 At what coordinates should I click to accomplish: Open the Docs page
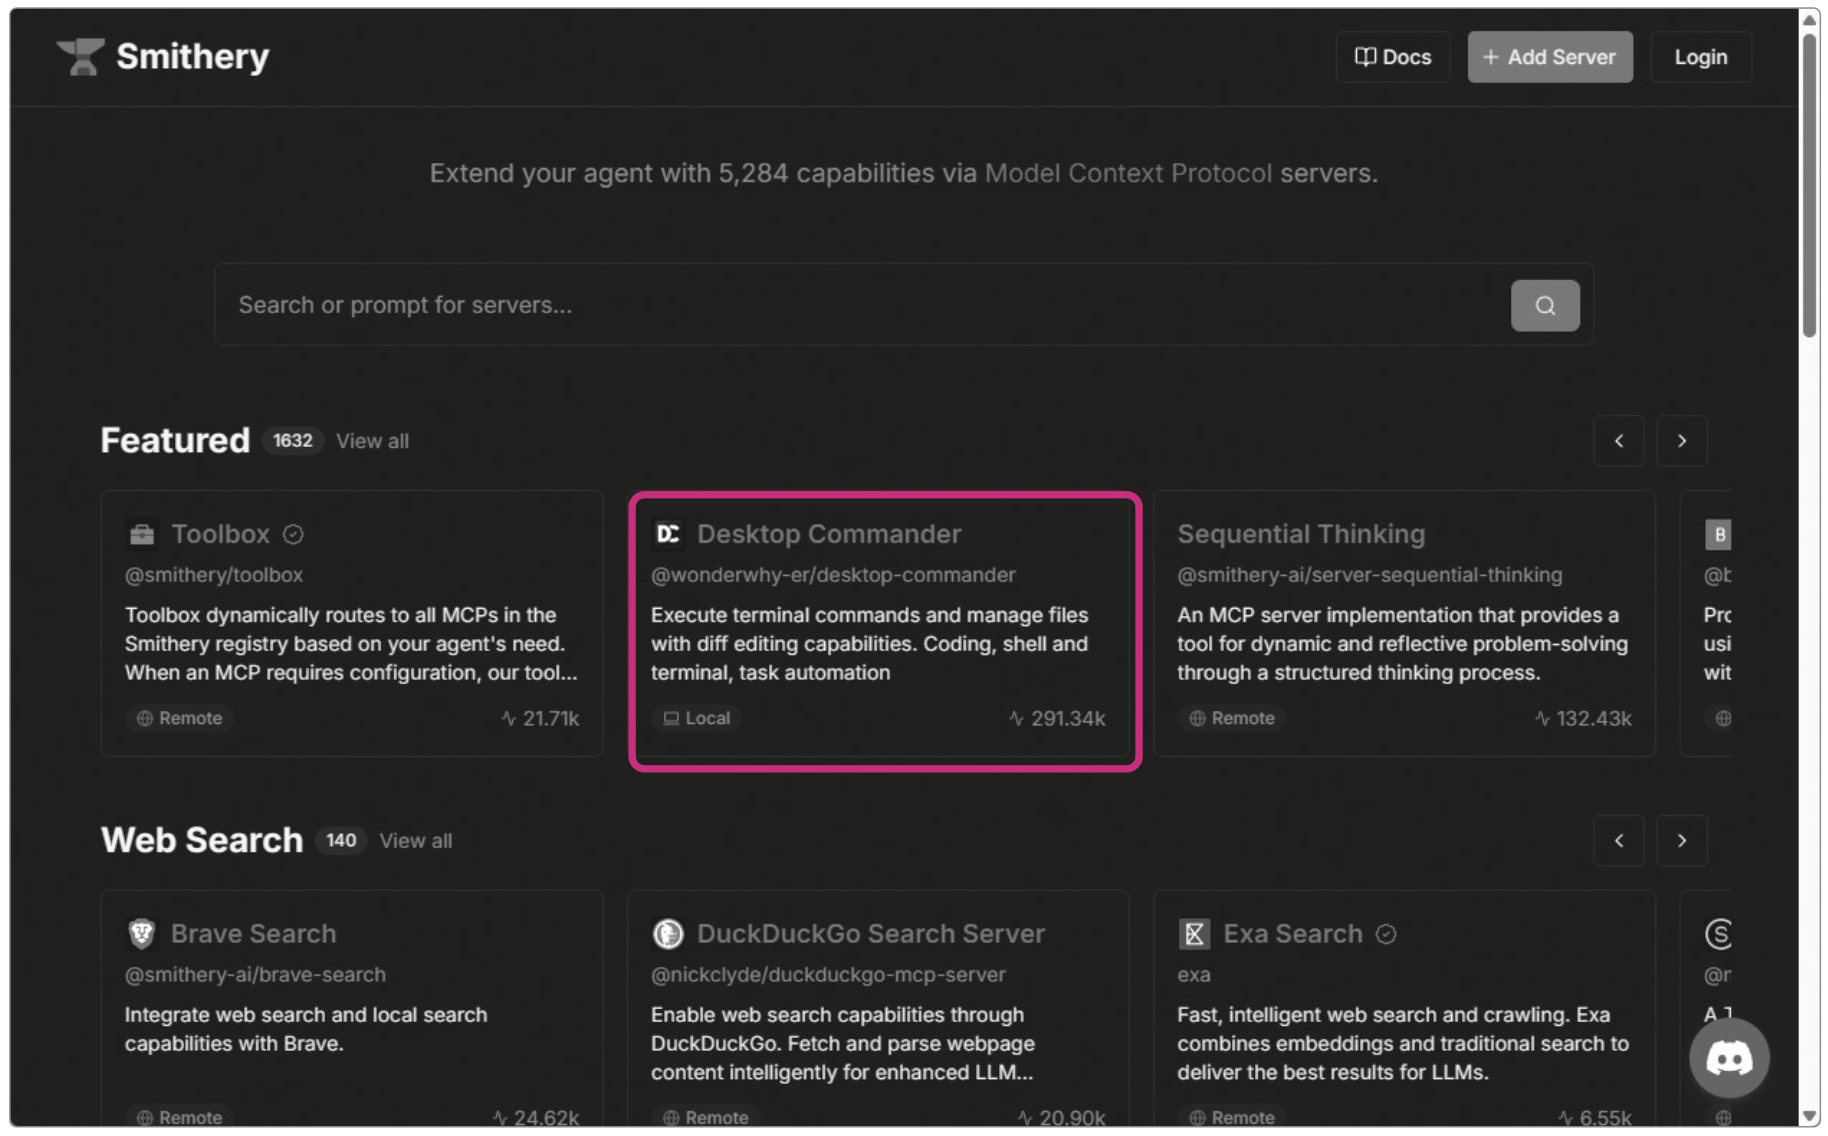[x=1393, y=57]
